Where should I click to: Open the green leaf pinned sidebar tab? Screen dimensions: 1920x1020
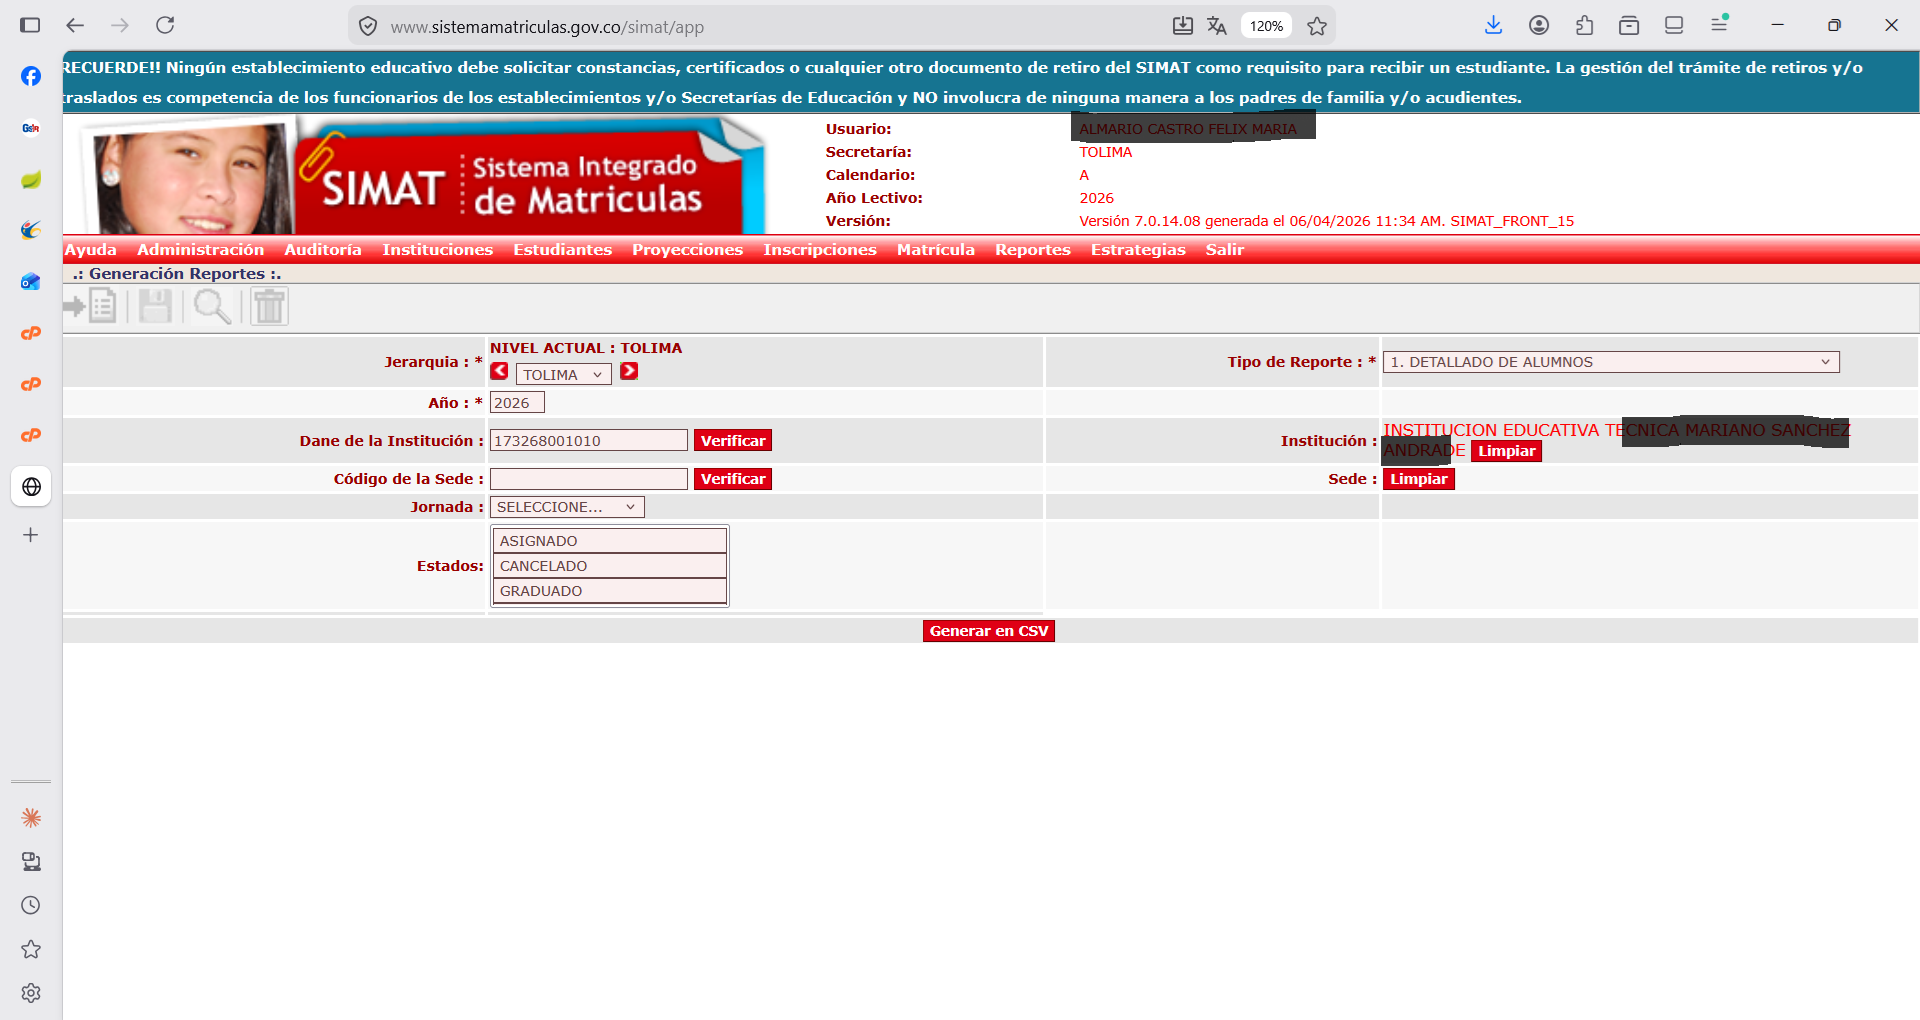(31, 179)
